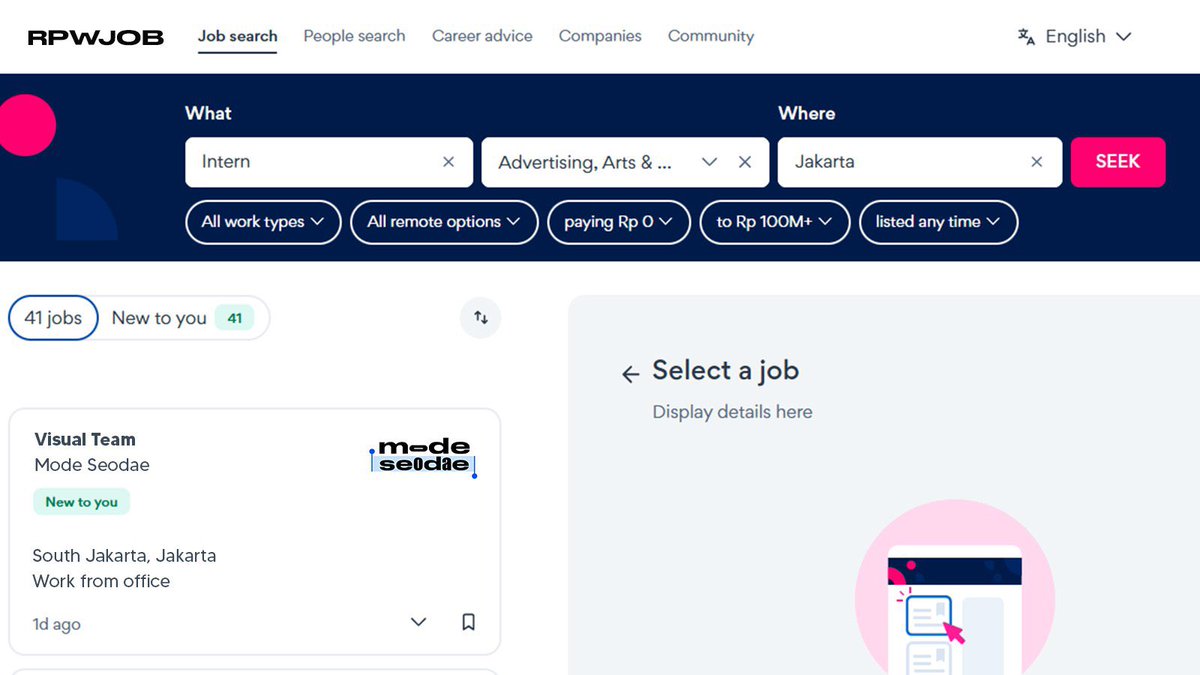
Task: Save the Visual Team job with bookmark
Action: (x=468, y=622)
